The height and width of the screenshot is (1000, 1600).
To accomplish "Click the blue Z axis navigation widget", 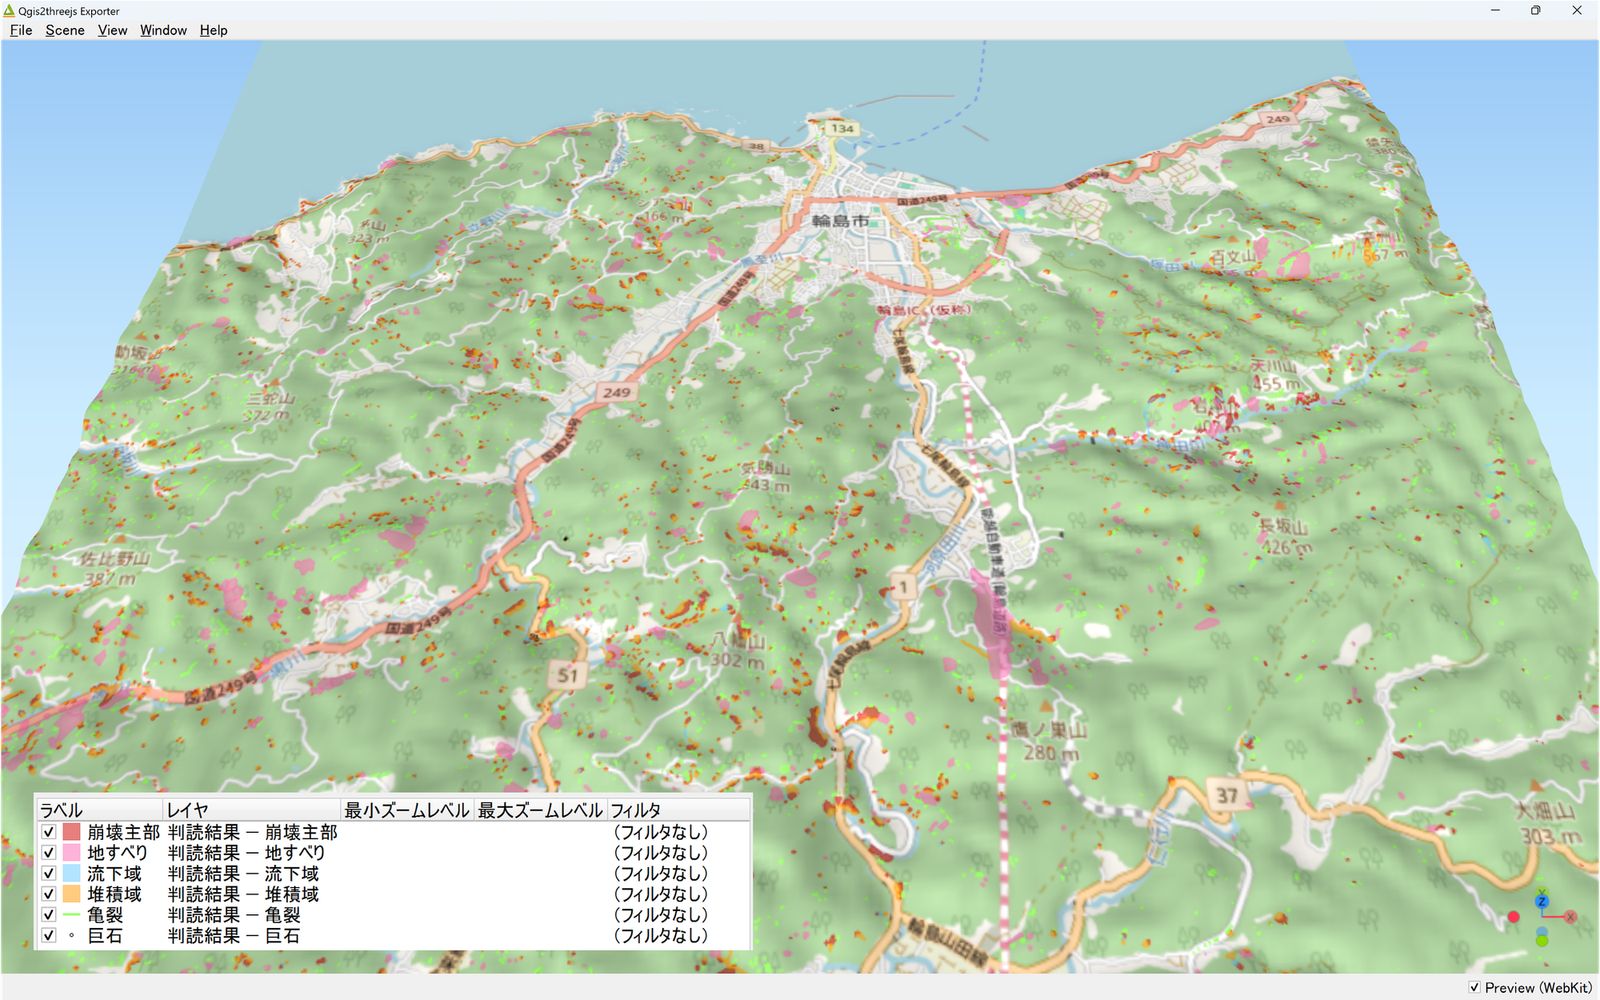I will 1541,902.
